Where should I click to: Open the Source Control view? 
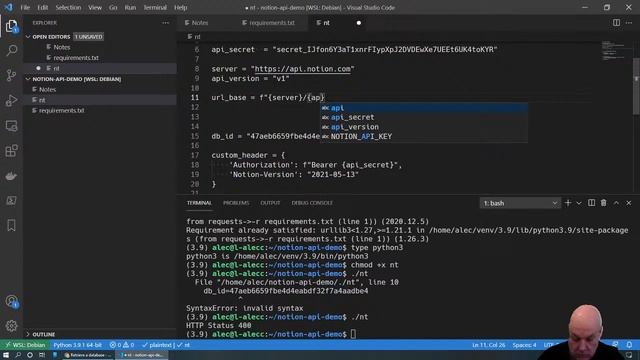[11, 76]
